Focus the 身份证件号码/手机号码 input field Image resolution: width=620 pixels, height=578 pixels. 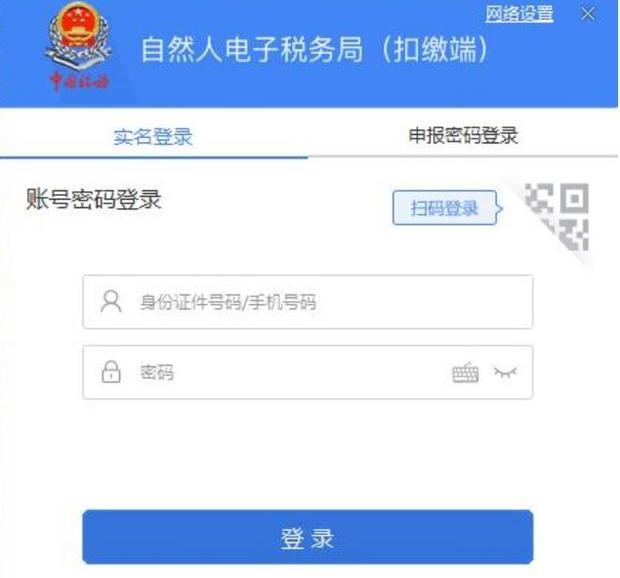point(308,302)
